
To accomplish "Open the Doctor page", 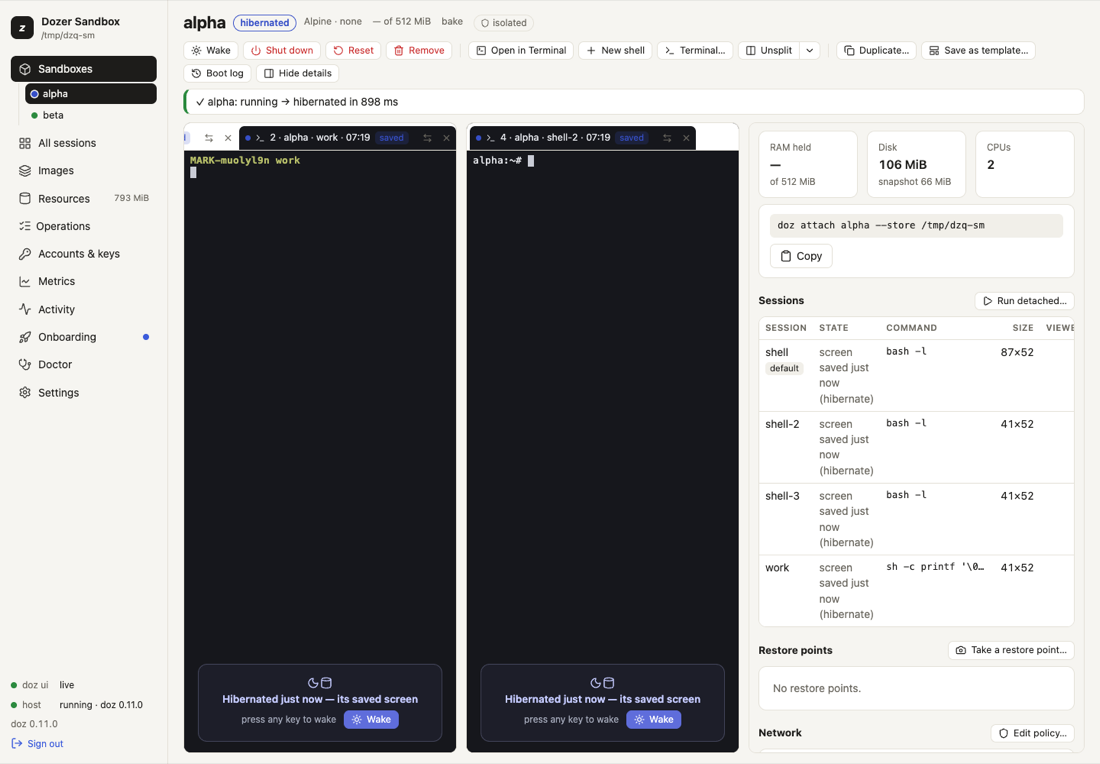I will click(x=83, y=364).
